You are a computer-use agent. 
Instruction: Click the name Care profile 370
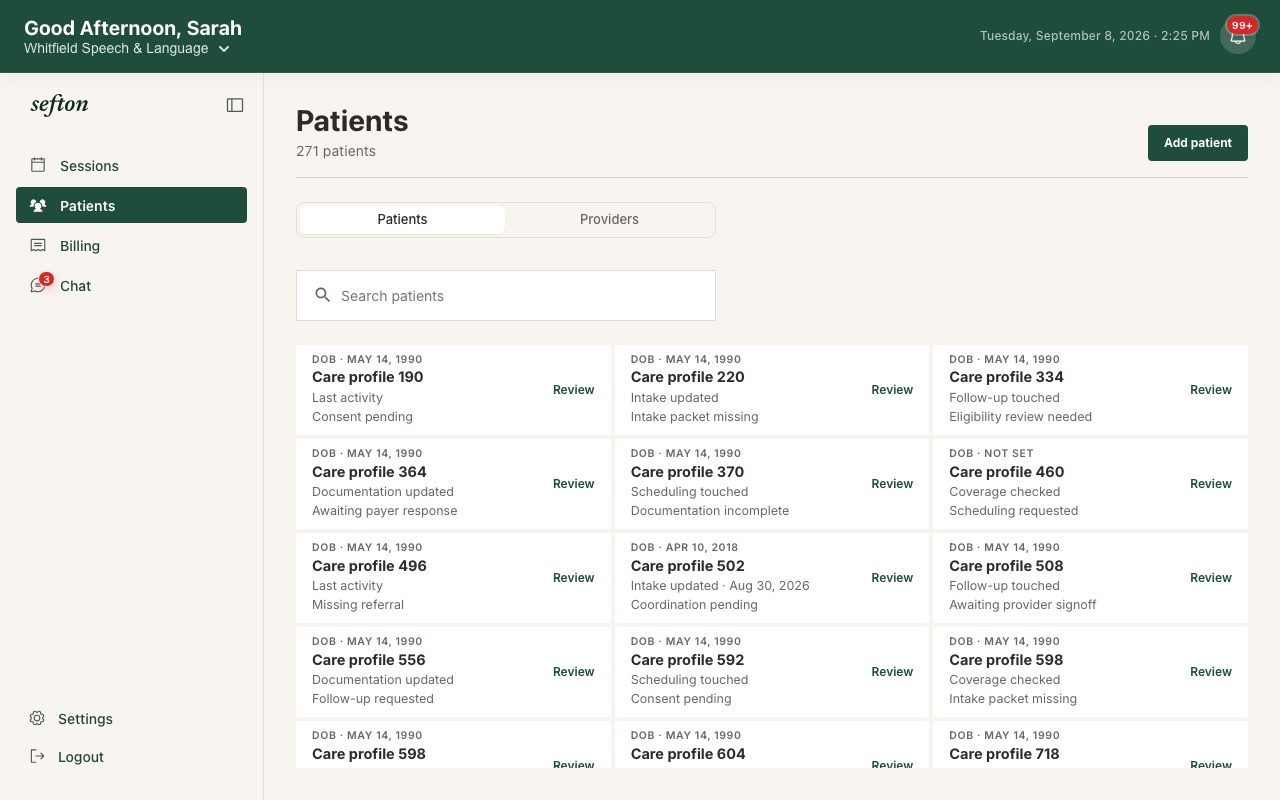coord(687,472)
